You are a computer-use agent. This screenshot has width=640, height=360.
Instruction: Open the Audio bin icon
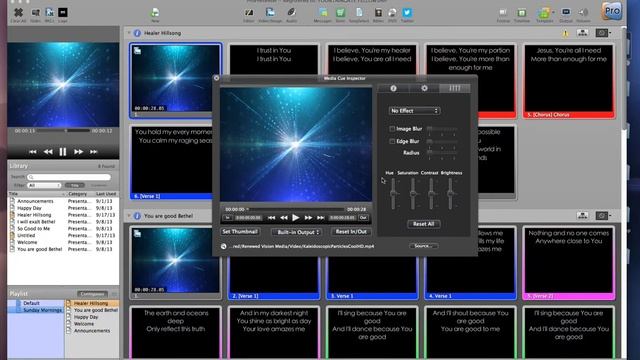(x=291, y=13)
